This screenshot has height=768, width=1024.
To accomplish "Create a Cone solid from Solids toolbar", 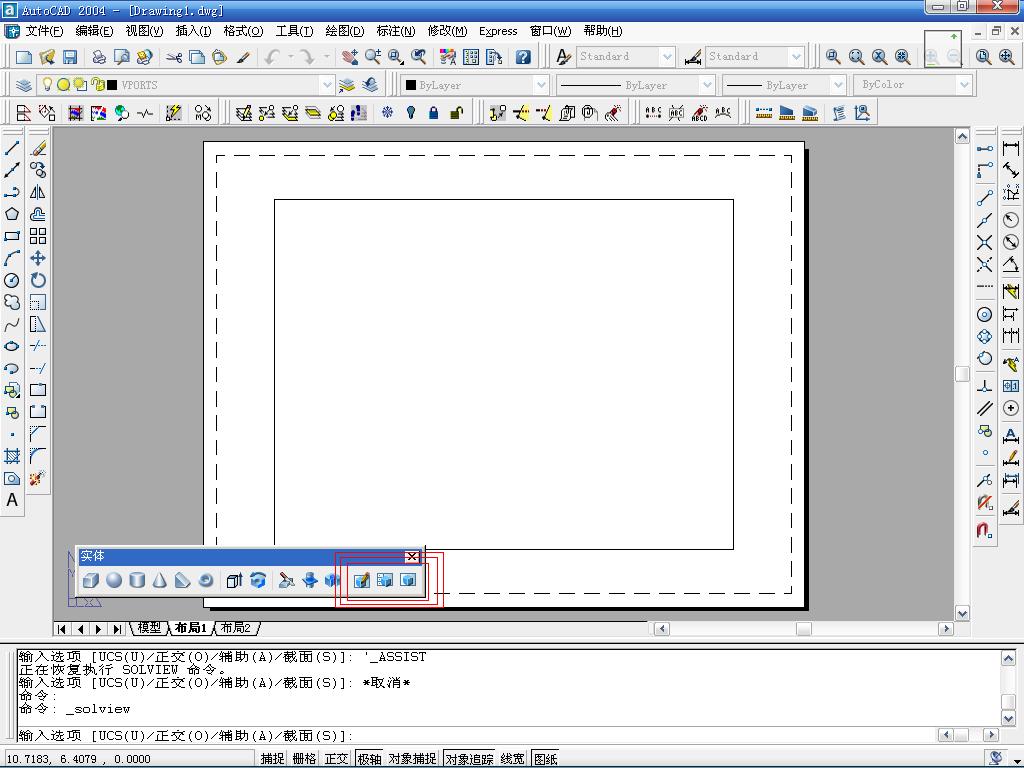I will click(159, 580).
